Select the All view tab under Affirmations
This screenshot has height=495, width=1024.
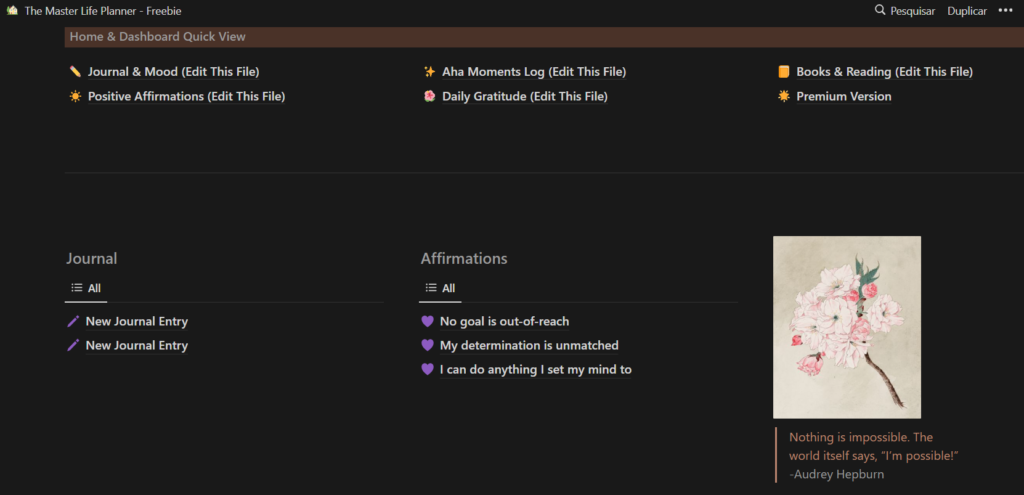[440, 288]
